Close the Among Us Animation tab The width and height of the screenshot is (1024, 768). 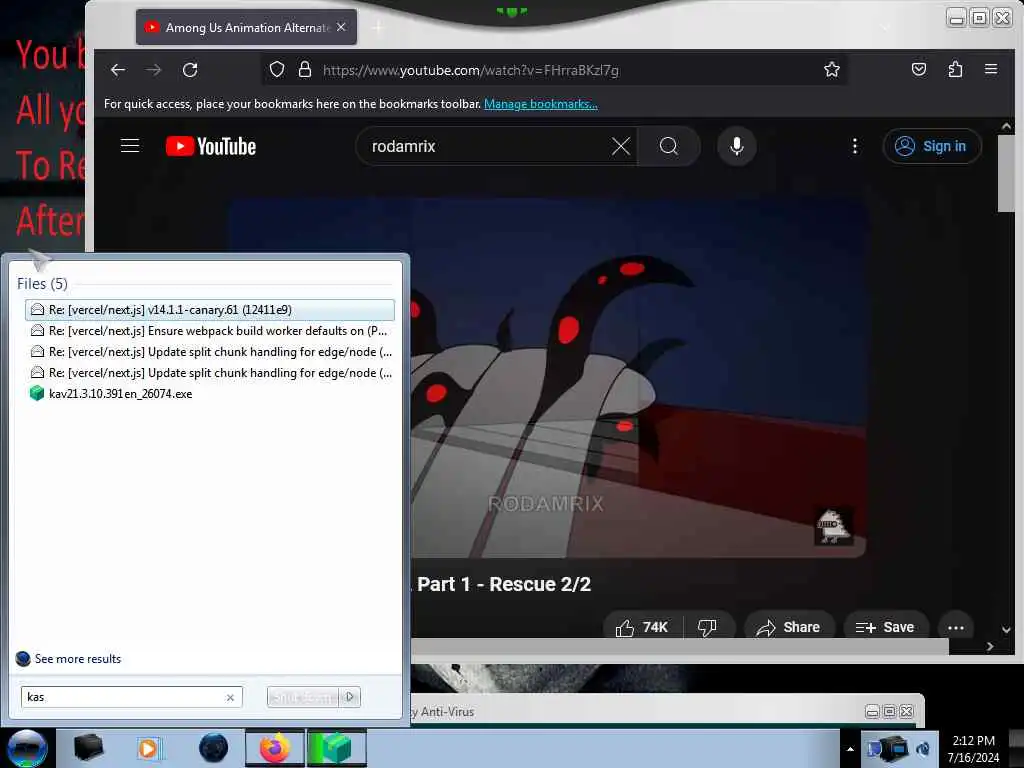click(x=341, y=27)
